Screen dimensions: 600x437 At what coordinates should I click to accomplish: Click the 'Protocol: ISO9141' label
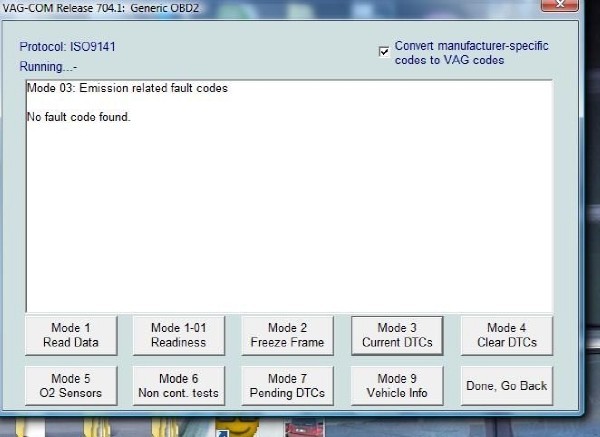67,47
